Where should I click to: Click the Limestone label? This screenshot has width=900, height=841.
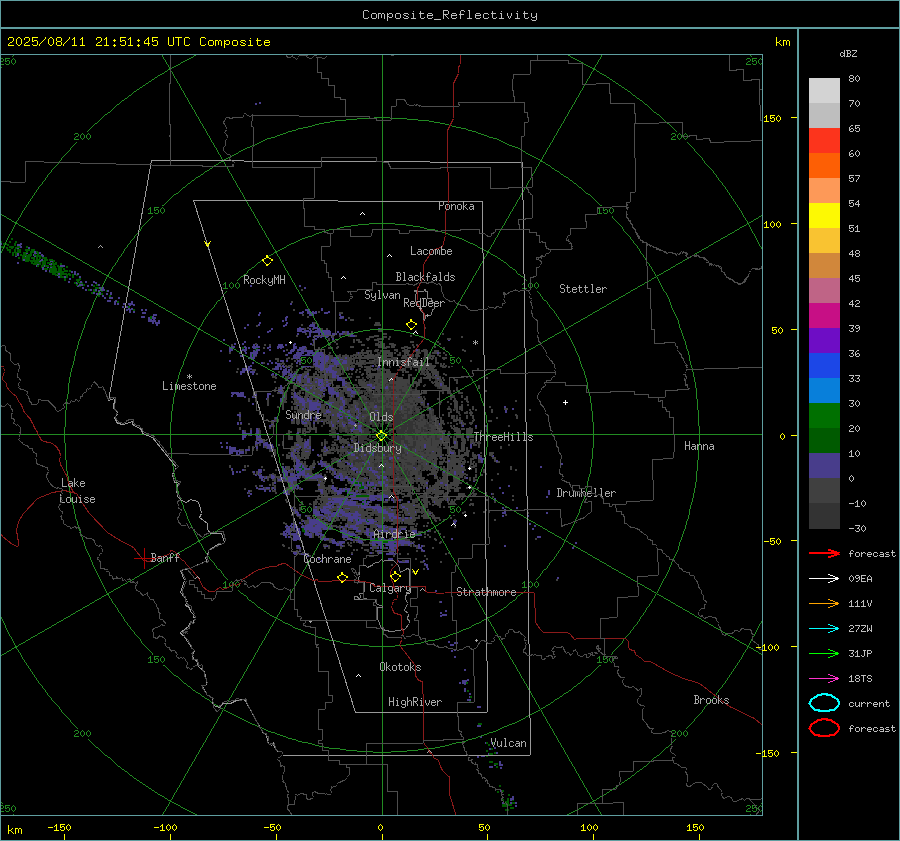point(189,386)
